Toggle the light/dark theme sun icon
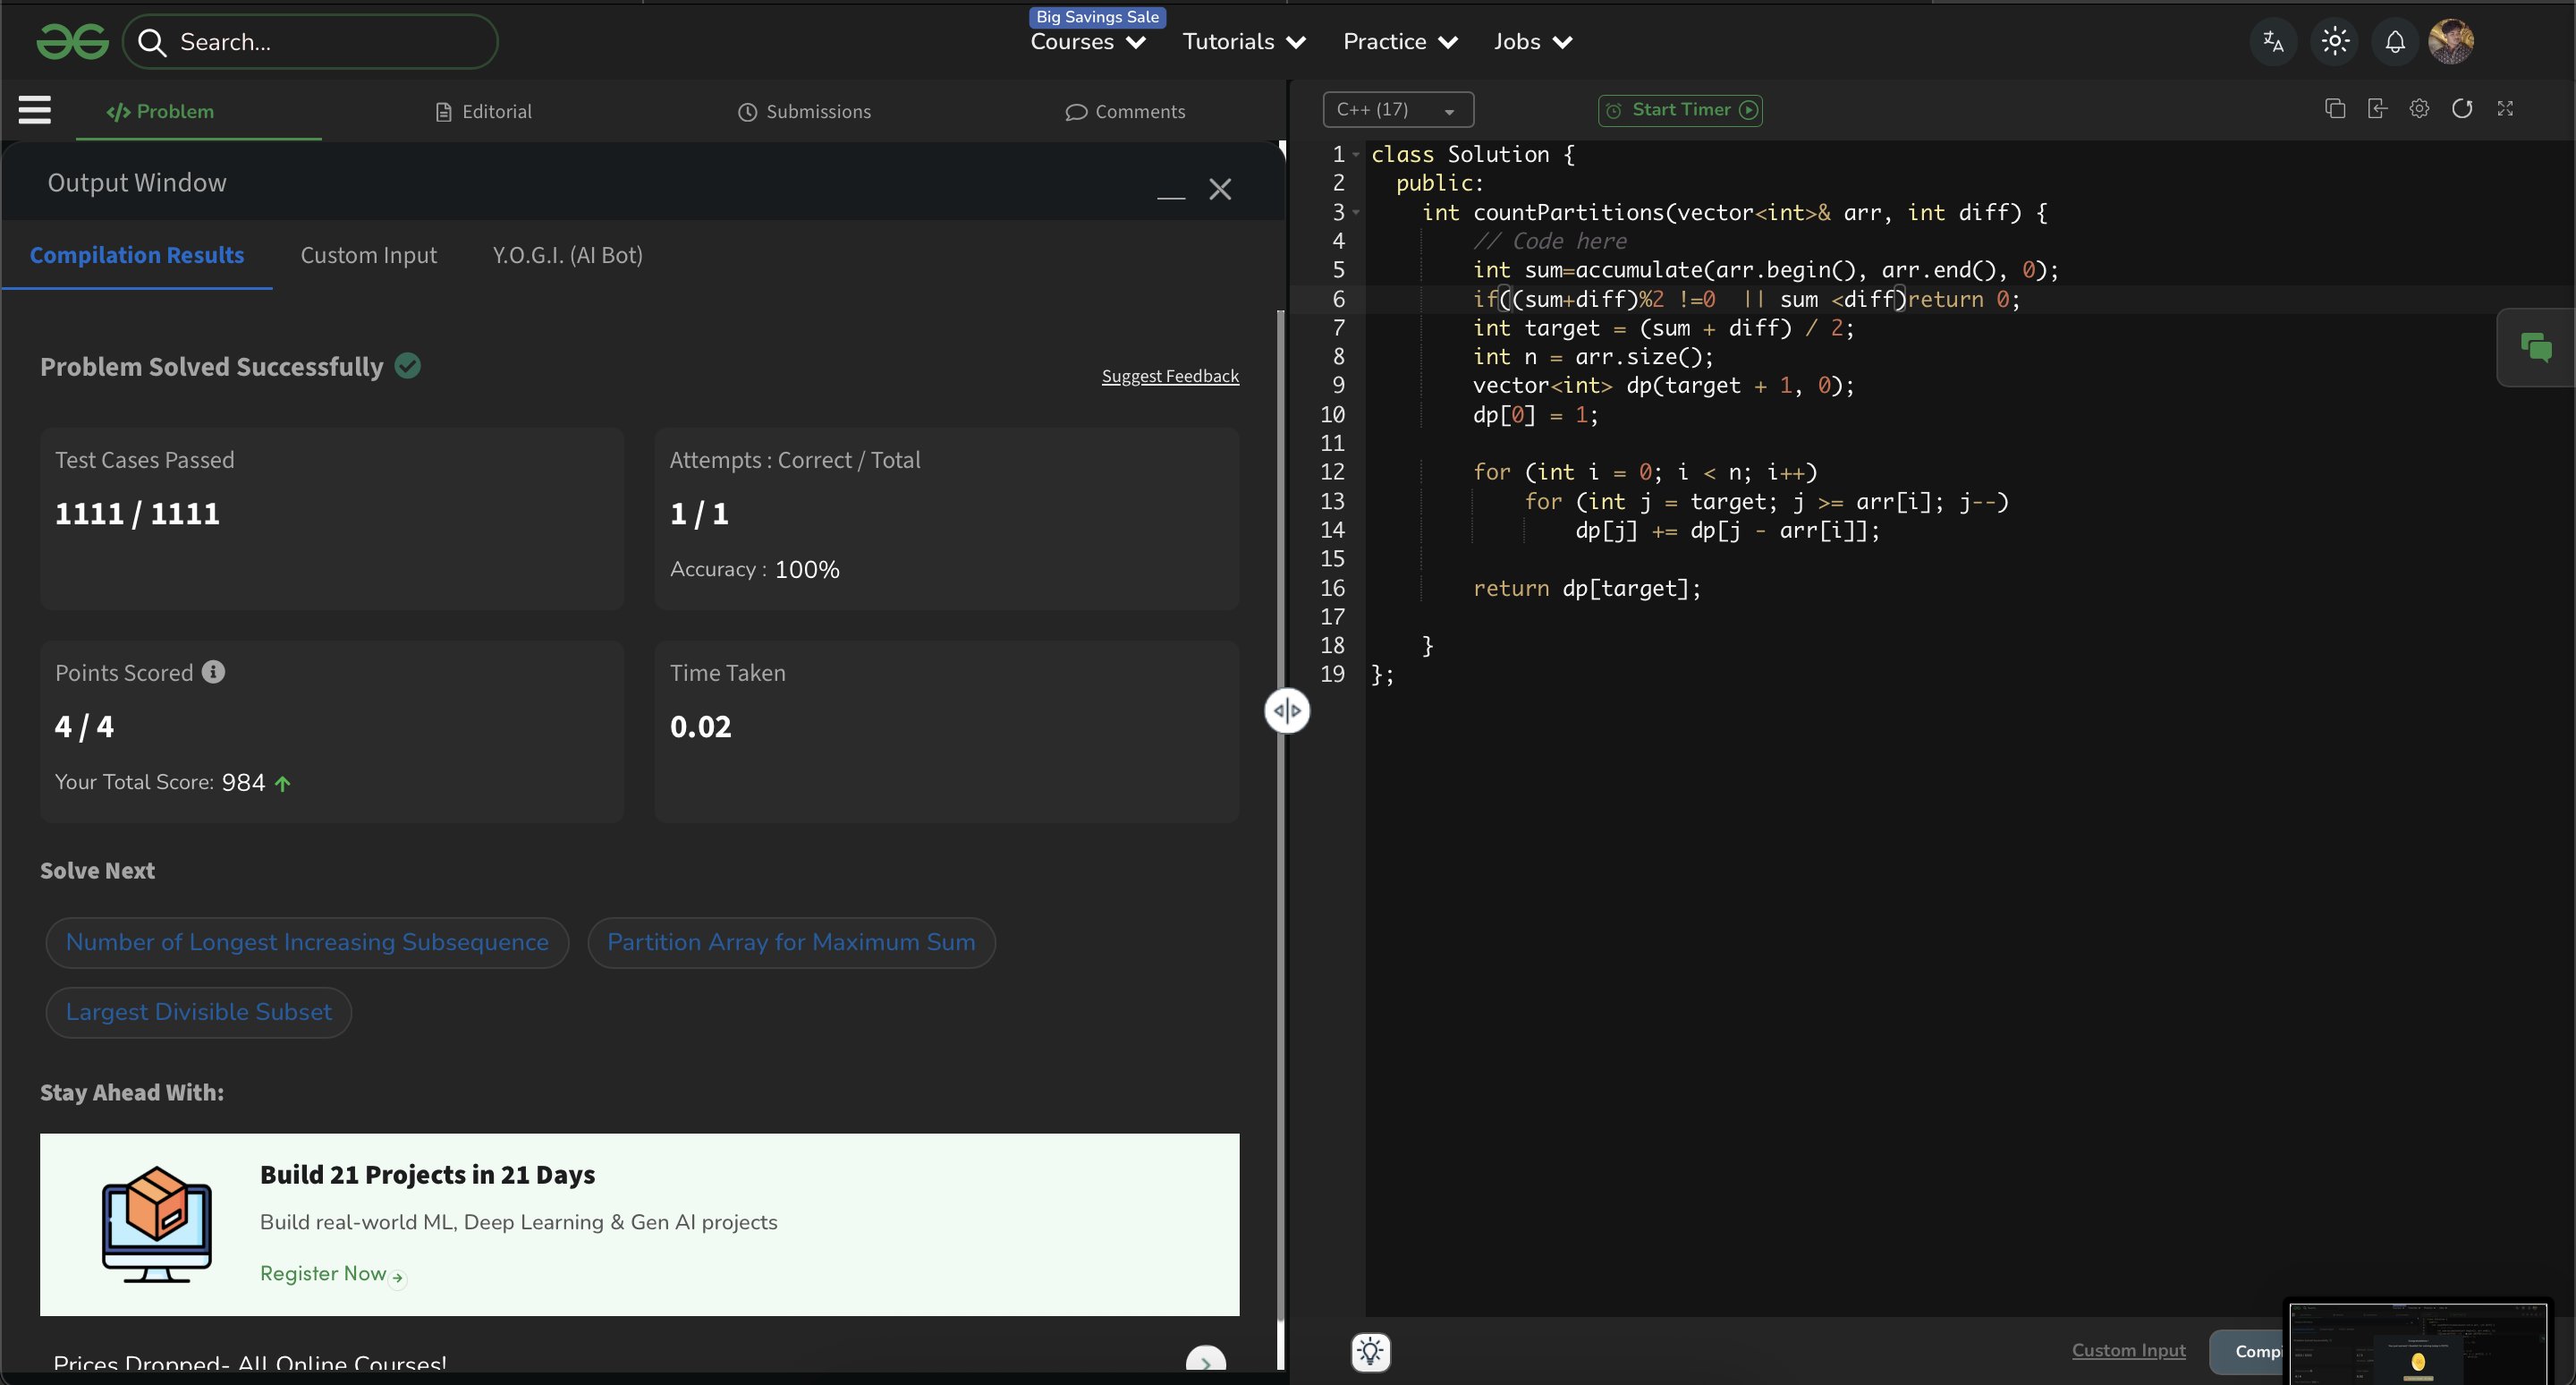Viewport: 2576px width, 1385px height. 2335,42
